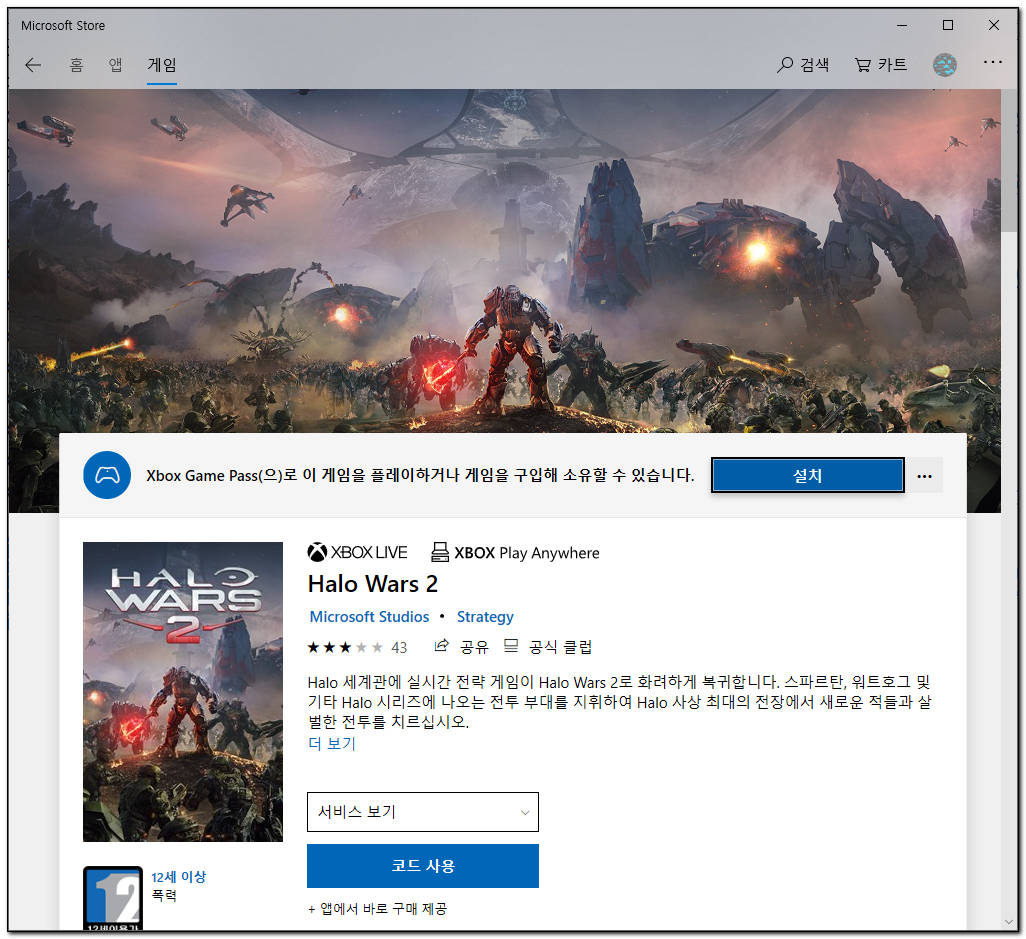Expand description with 더 보기
The width and height of the screenshot is (1026, 939).
(x=332, y=743)
